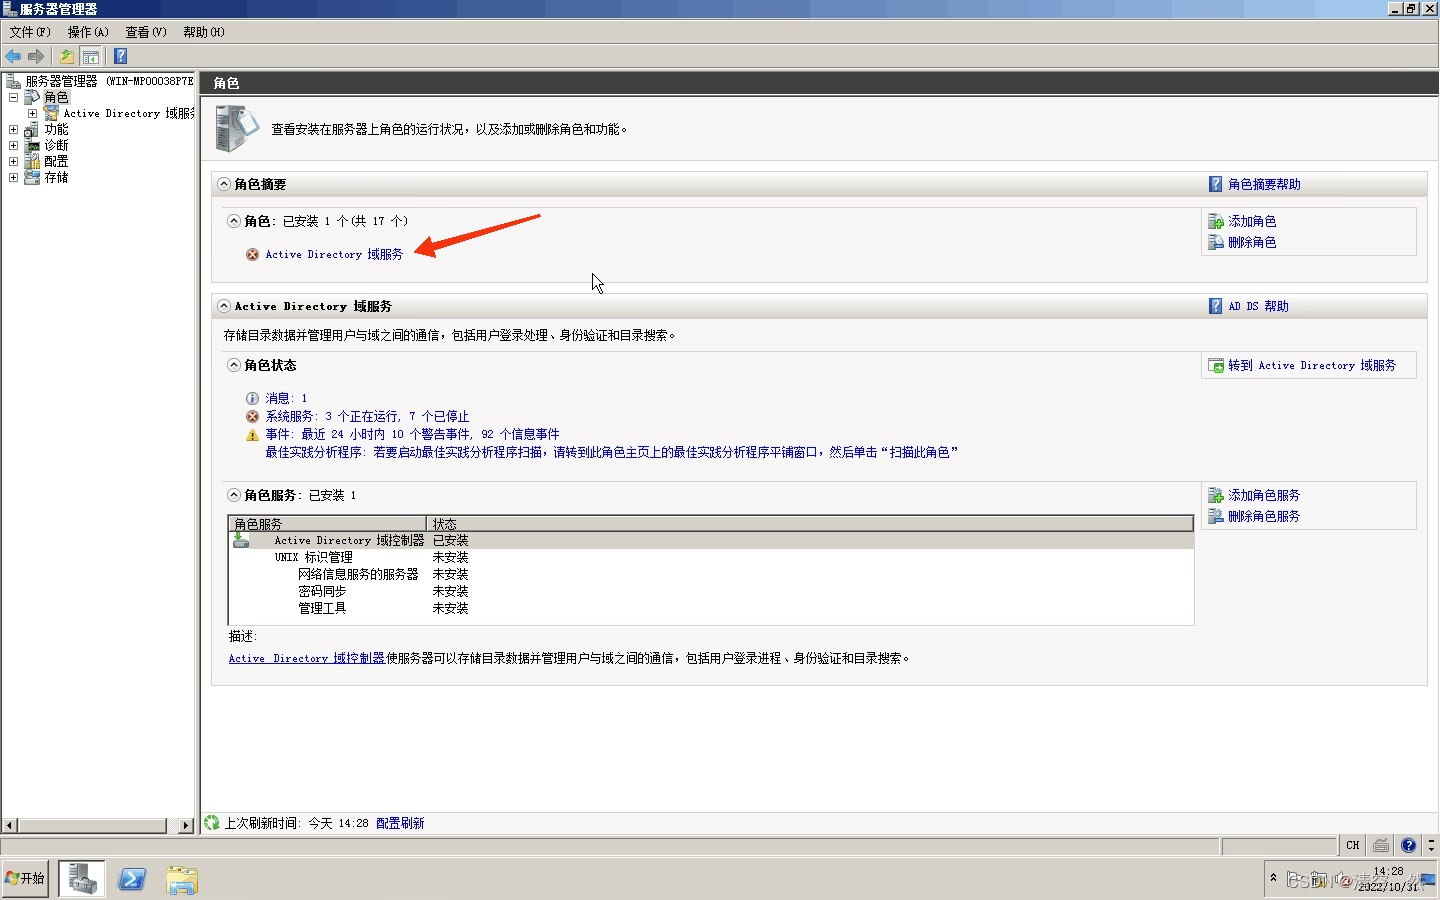Click the tree pane scroll-right arrow
The height and width of the screenshot is (900, 1440).
coord(186,825)
